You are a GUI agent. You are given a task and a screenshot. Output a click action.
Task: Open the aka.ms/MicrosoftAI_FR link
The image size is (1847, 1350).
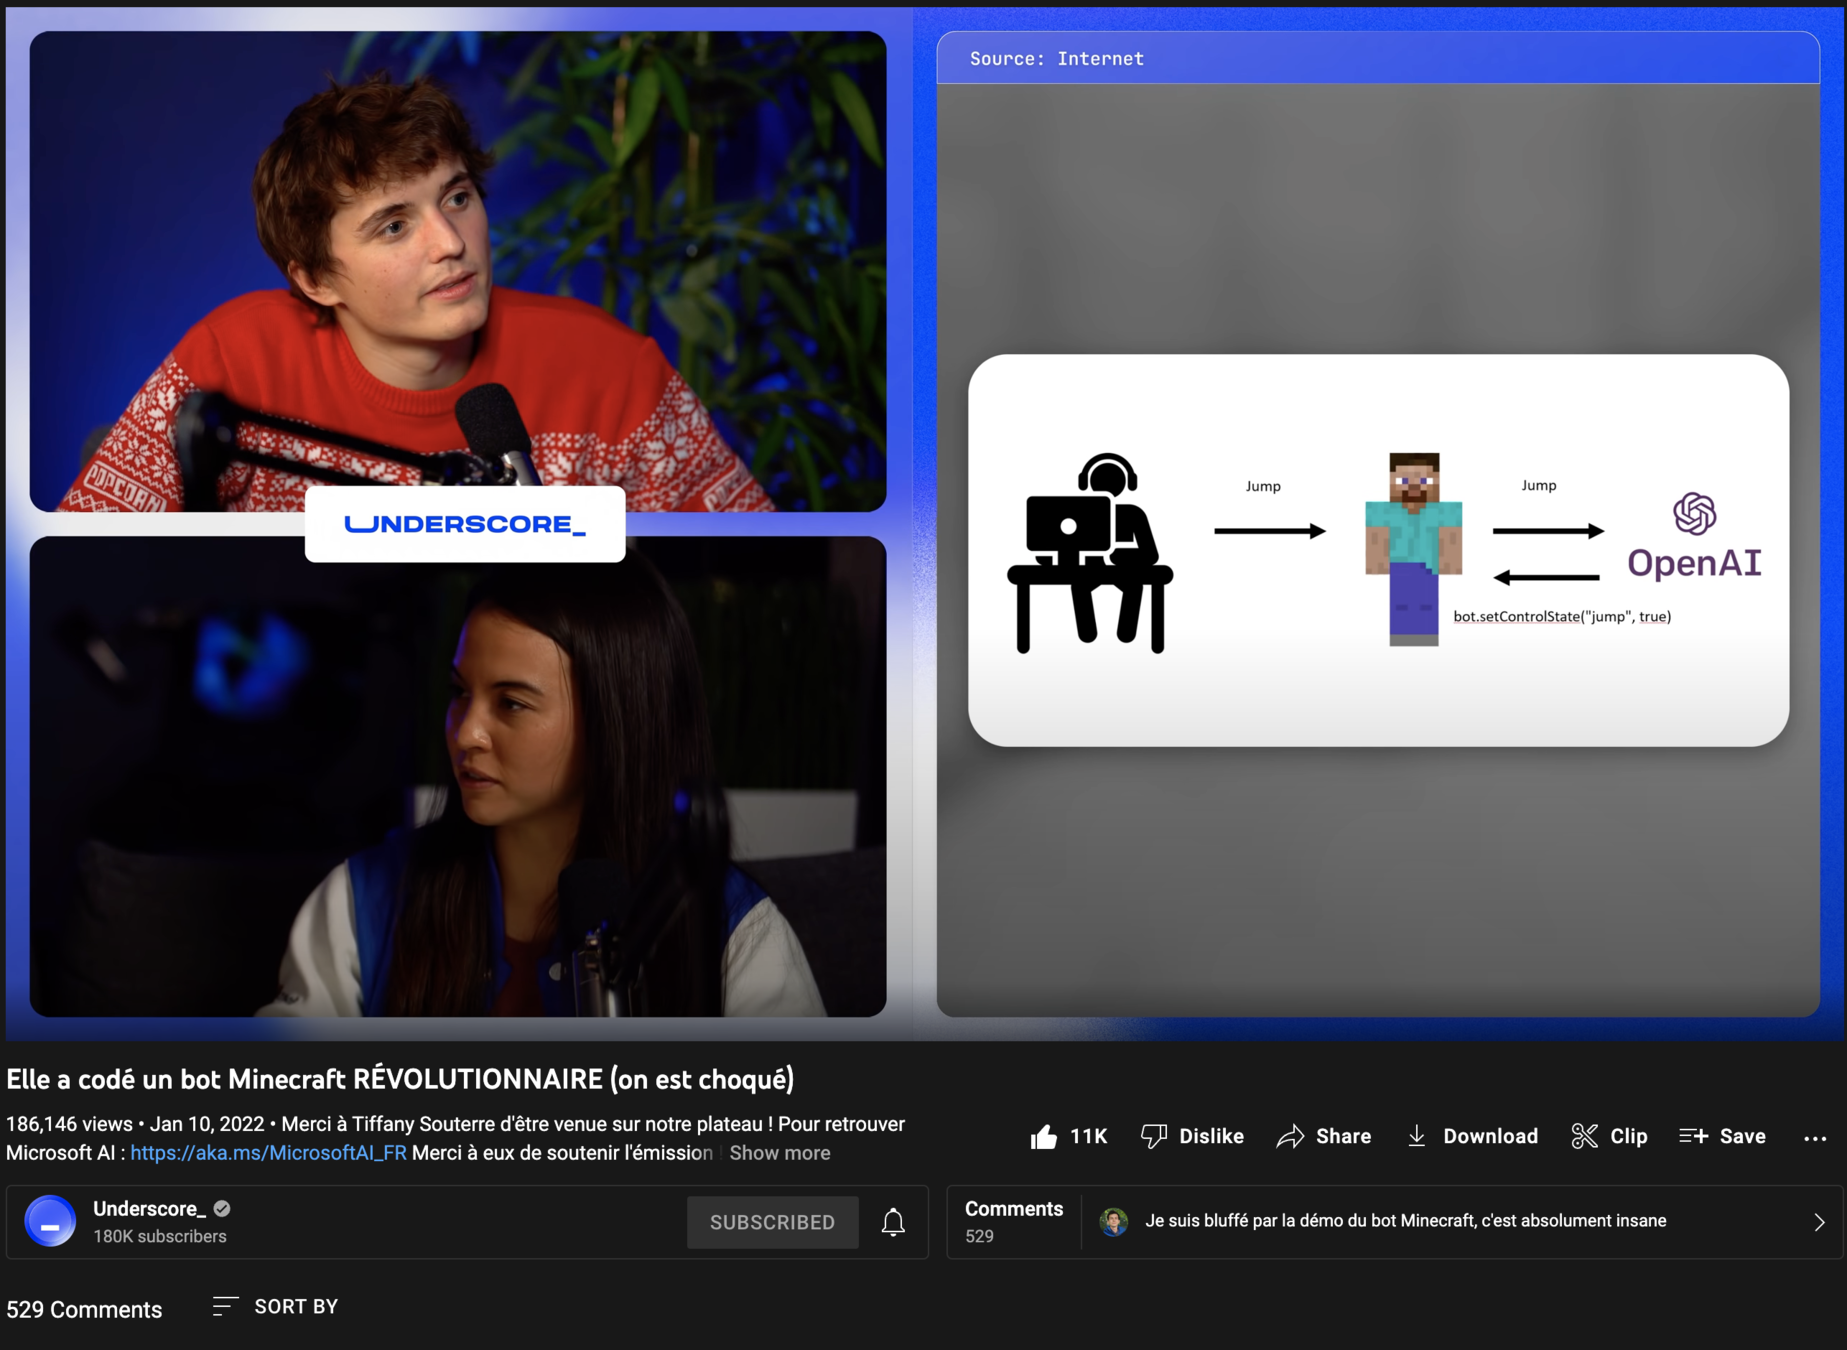(x=268, y=1153)
